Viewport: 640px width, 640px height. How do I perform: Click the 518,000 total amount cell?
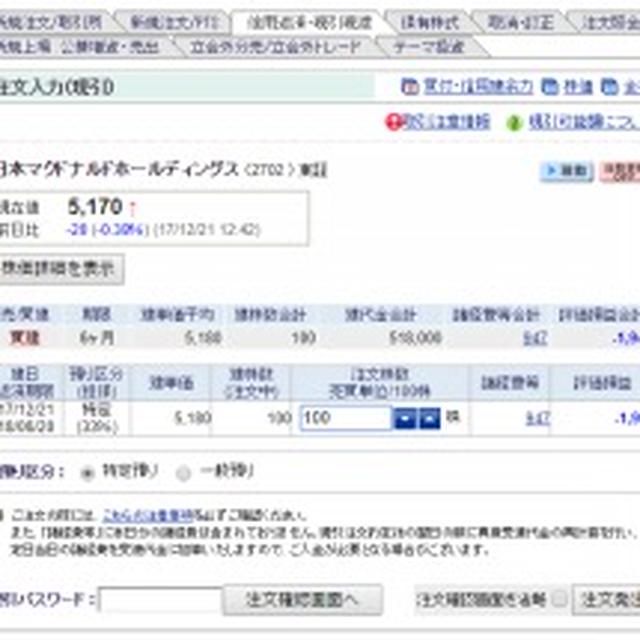click(415, 338)
